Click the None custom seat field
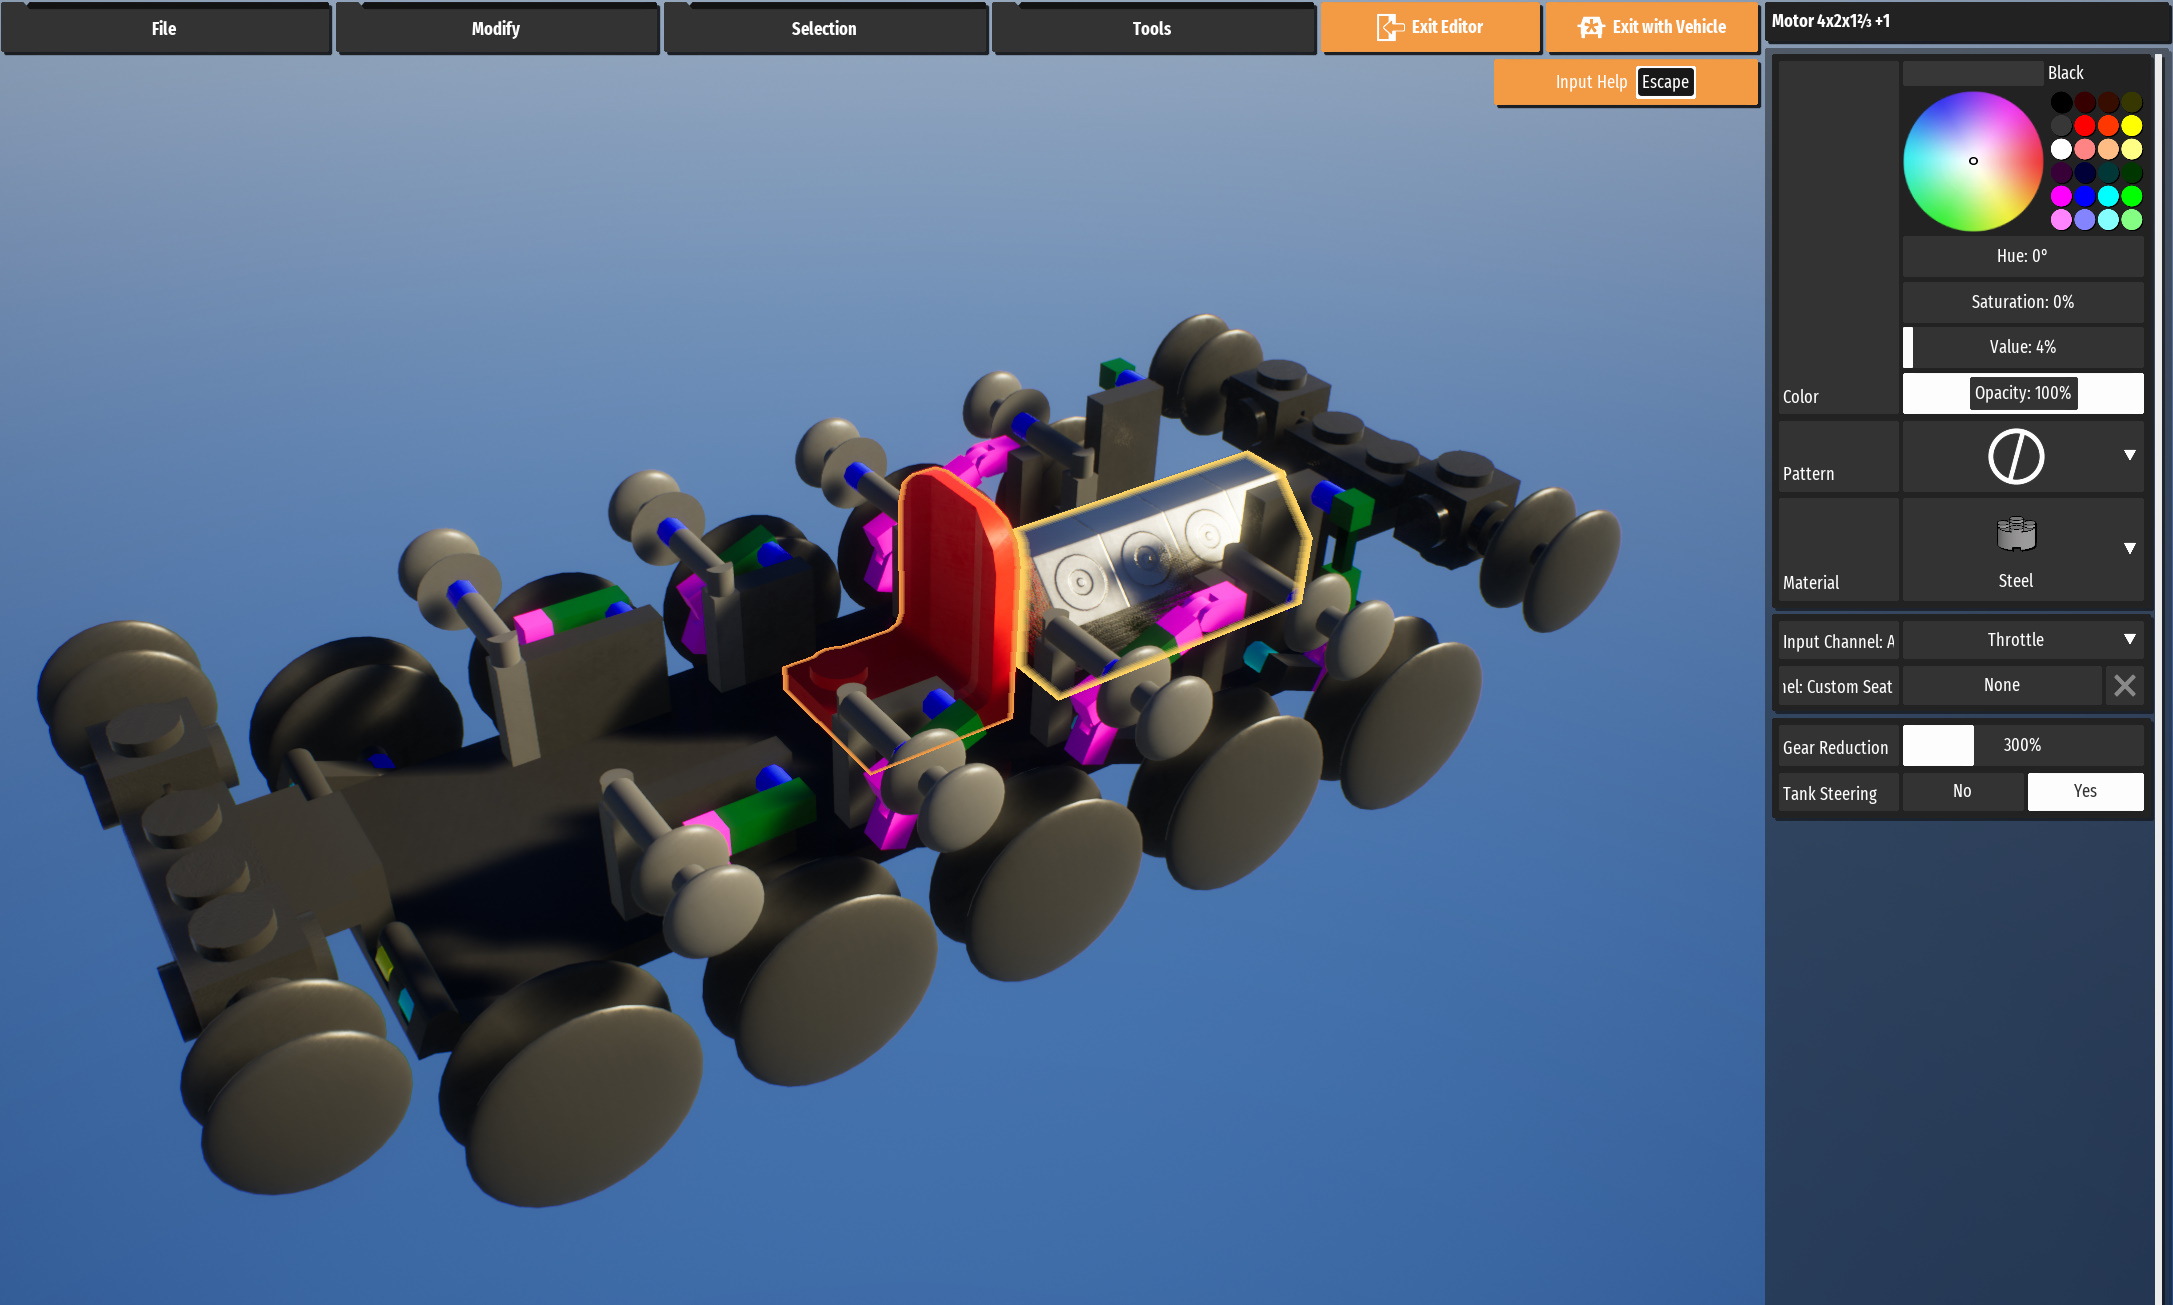The image size is (2173, 1305). pos(2001,686)
